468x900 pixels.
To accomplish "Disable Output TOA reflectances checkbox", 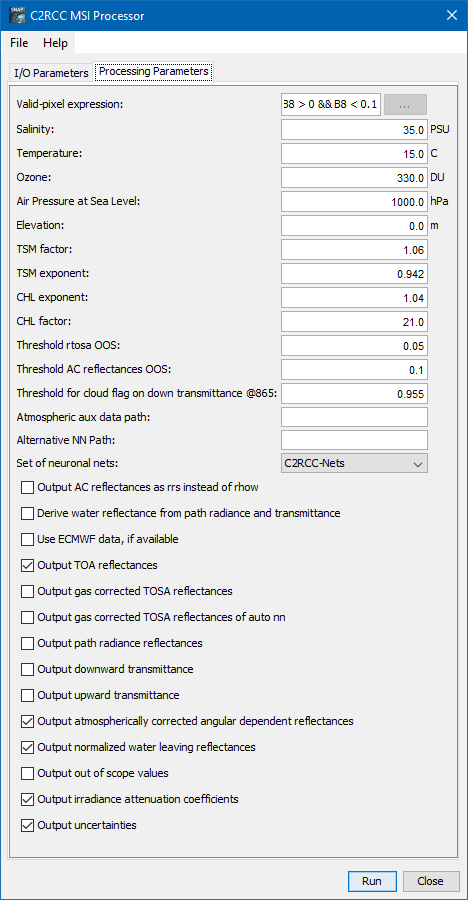I will tap(27, 565).
